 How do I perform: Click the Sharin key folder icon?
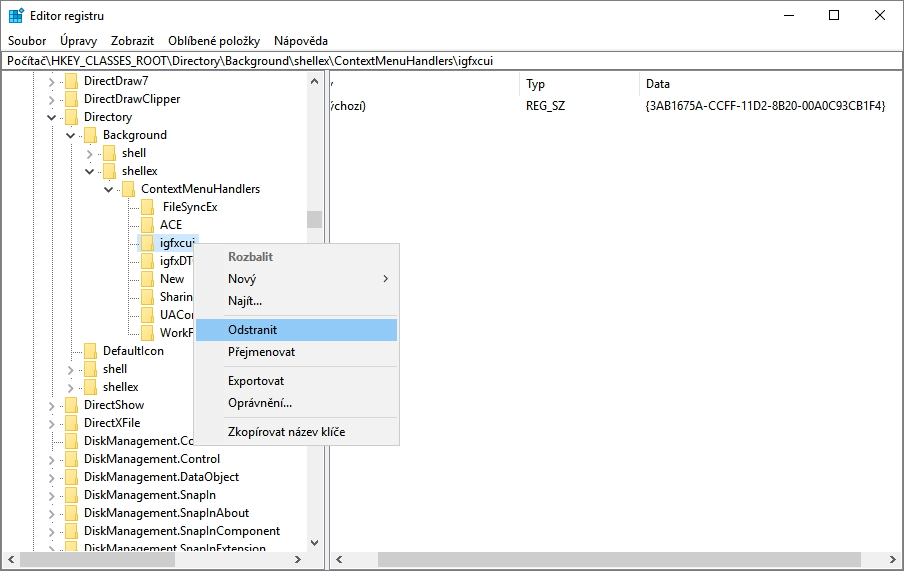[148, 297]
